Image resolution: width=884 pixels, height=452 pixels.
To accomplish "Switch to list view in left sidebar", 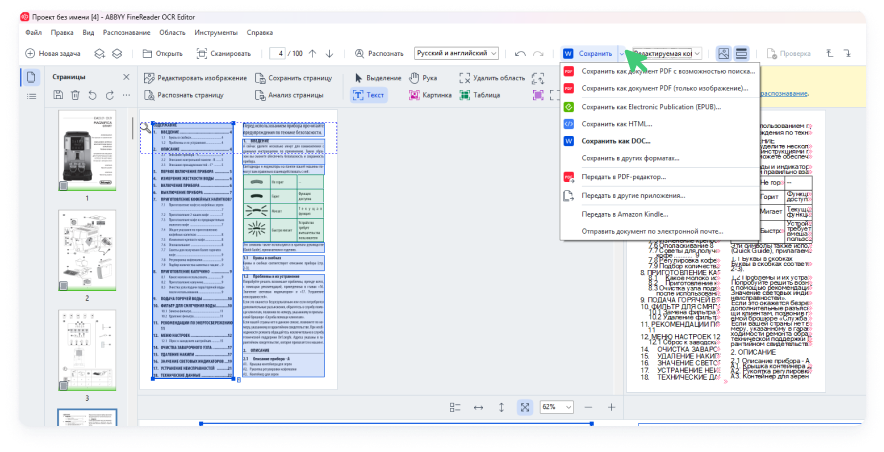I will pyautogui.click(x=32, y=96).
